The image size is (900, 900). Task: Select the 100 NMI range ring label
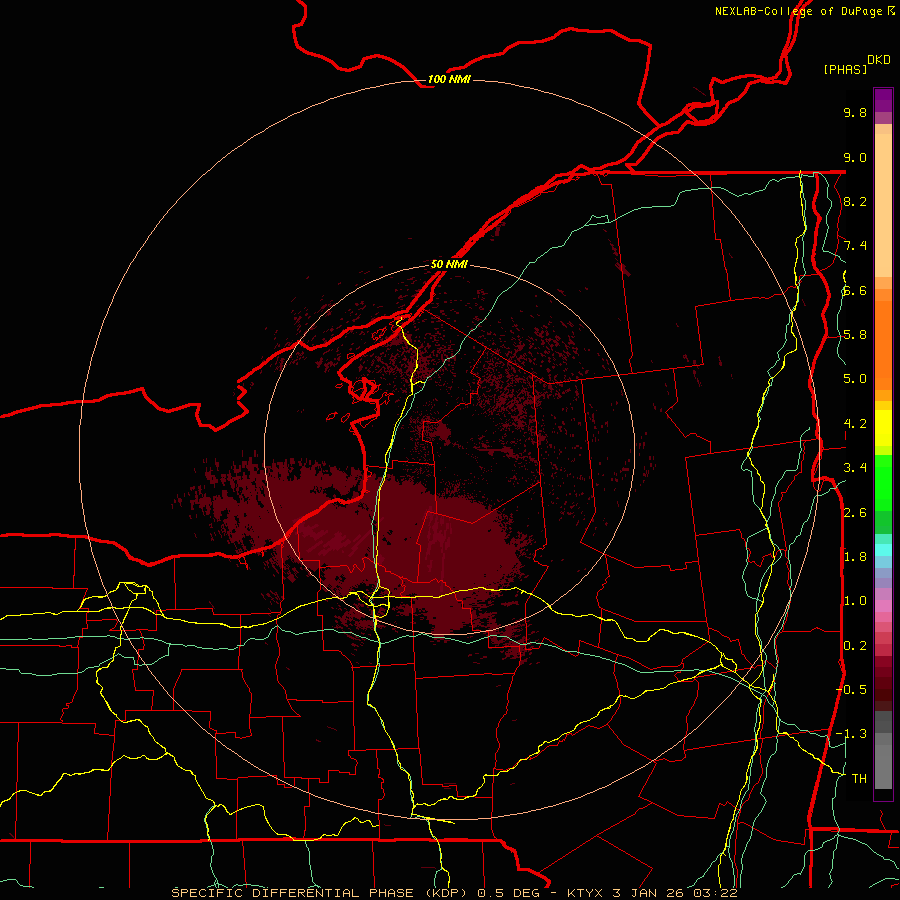pyautogui.click(x=449, y=79)
